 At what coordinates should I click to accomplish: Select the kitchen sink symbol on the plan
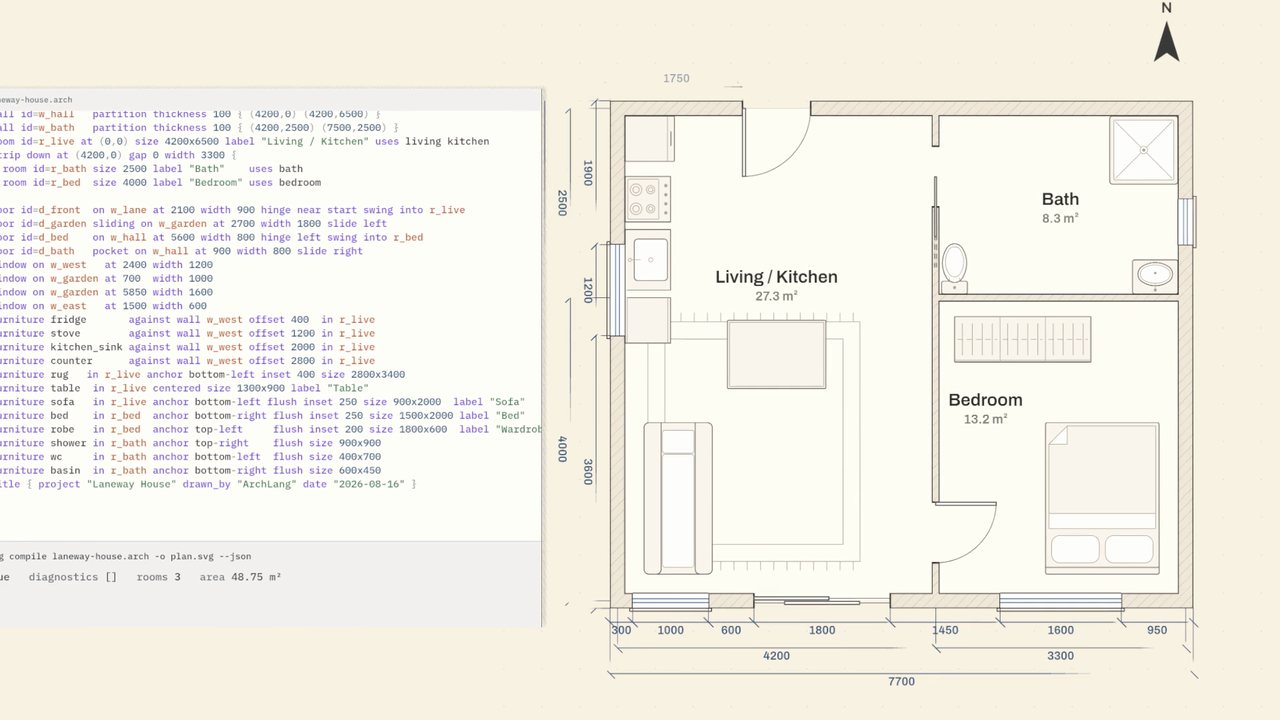click(x=649, y=260)
